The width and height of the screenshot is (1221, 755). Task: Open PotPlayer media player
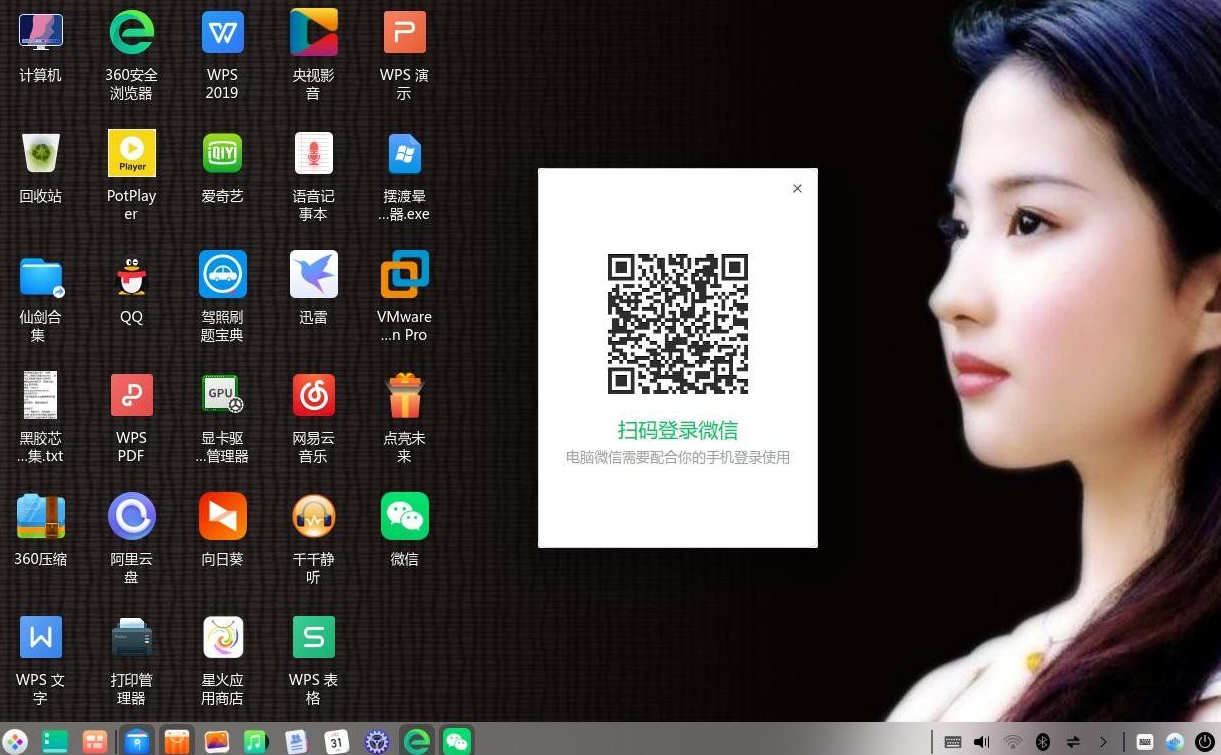pyautogui.click(x=131, y=153)
